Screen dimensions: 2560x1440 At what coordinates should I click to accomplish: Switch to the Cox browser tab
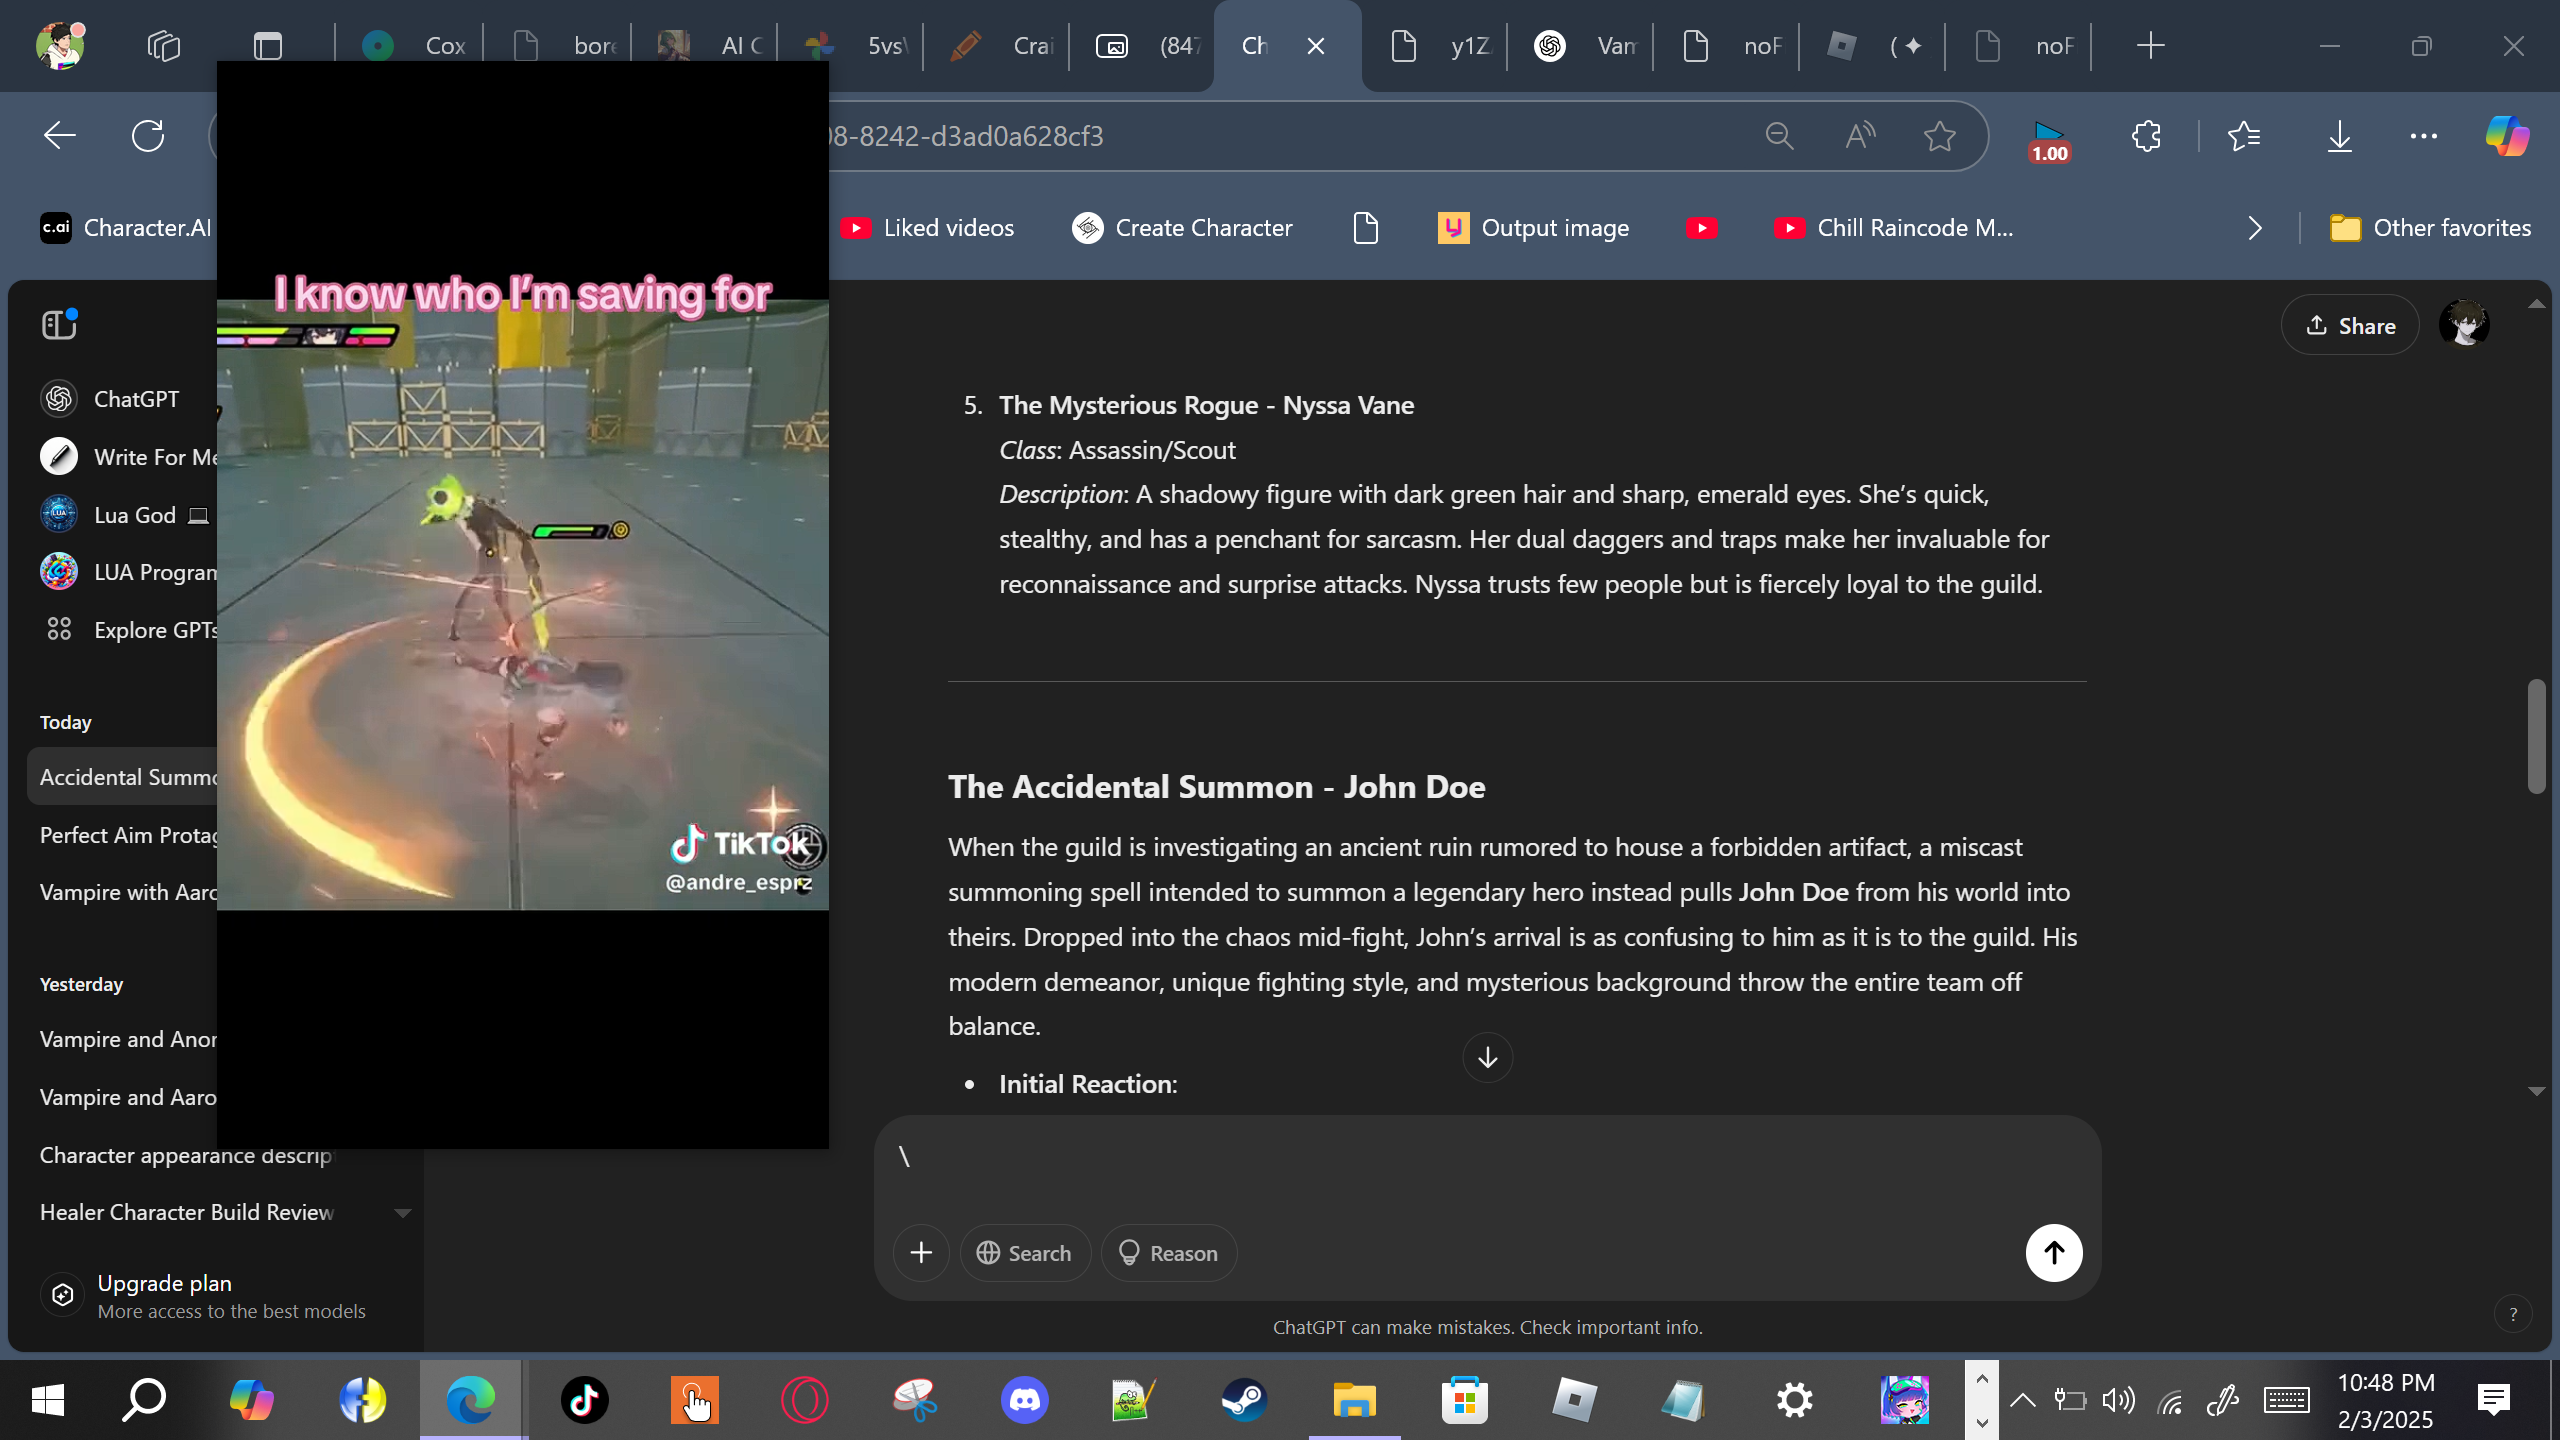(x=412, y=46)
